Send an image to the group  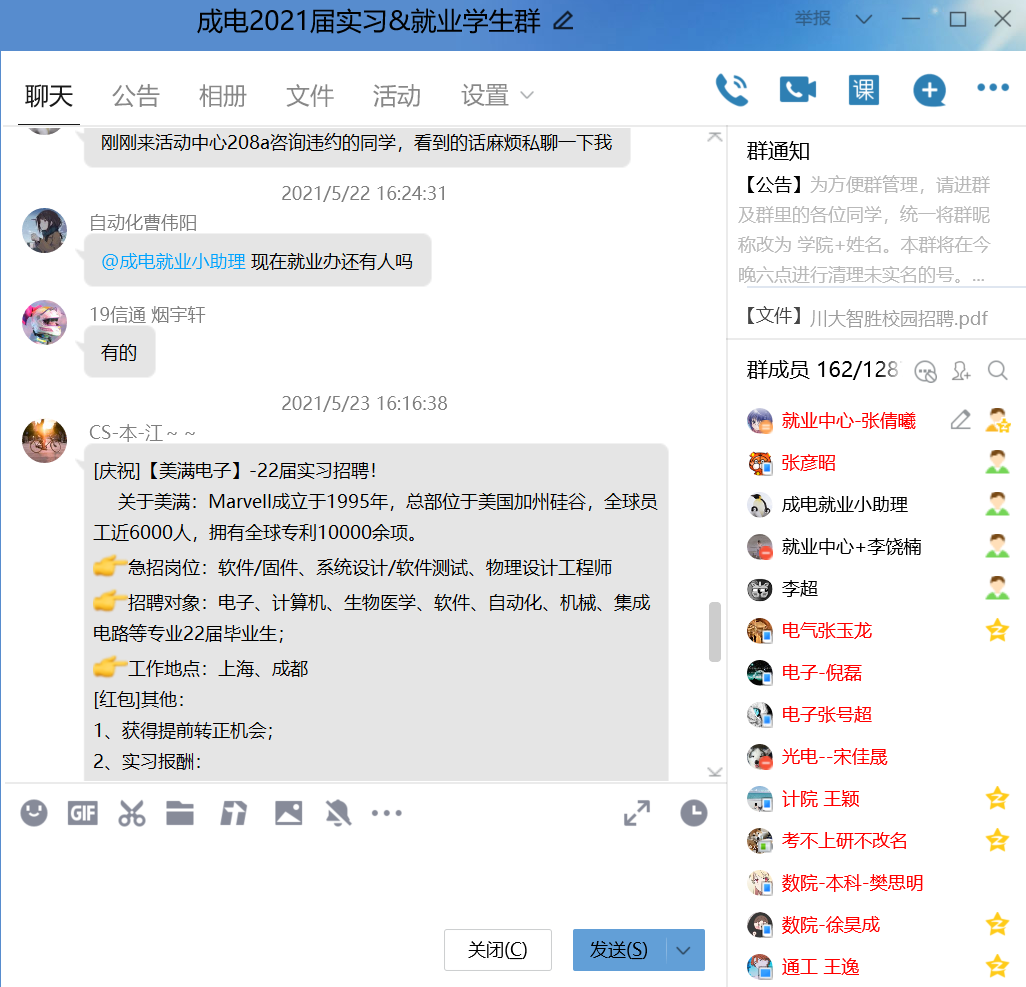(x=287, y=813)
